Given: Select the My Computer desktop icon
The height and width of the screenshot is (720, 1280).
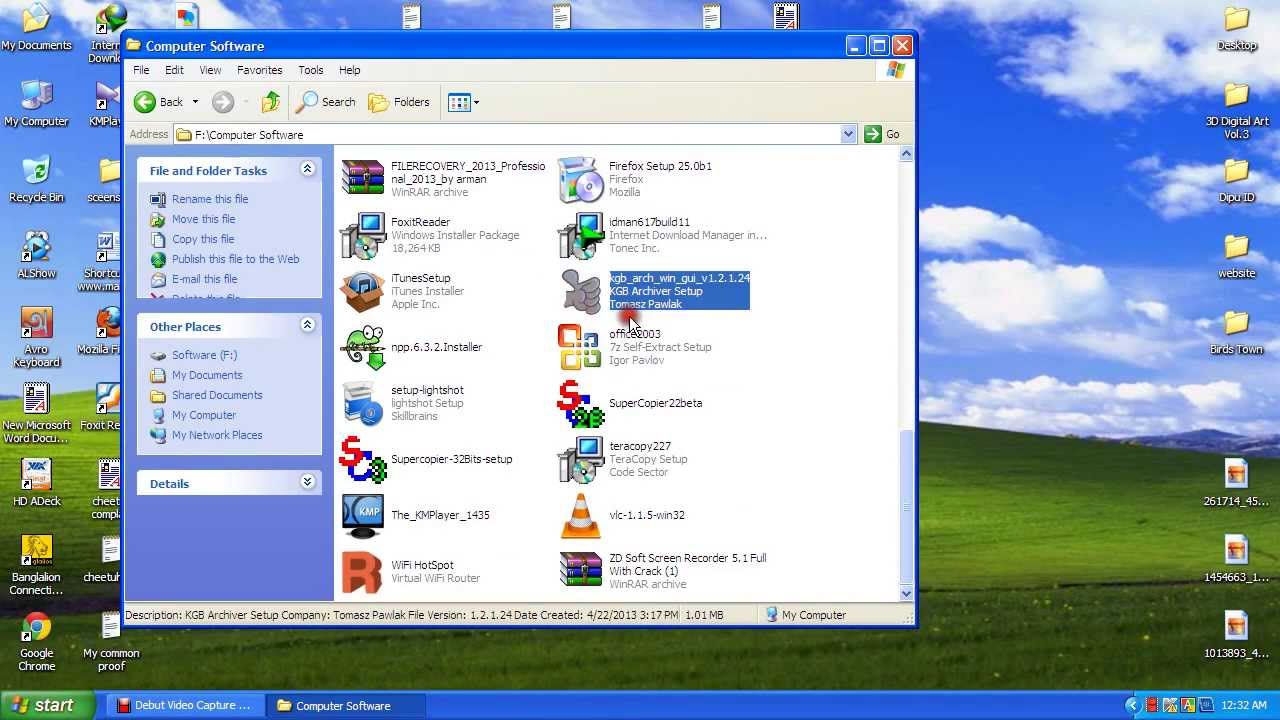Looking at the screenshot, I should click(36, 96).
